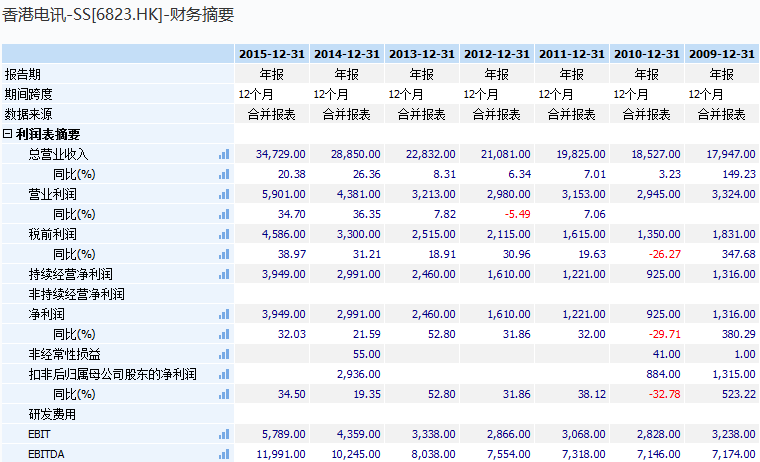Select revenue value 28,850.00
The image size is (760, 462).
coord(356,154)
